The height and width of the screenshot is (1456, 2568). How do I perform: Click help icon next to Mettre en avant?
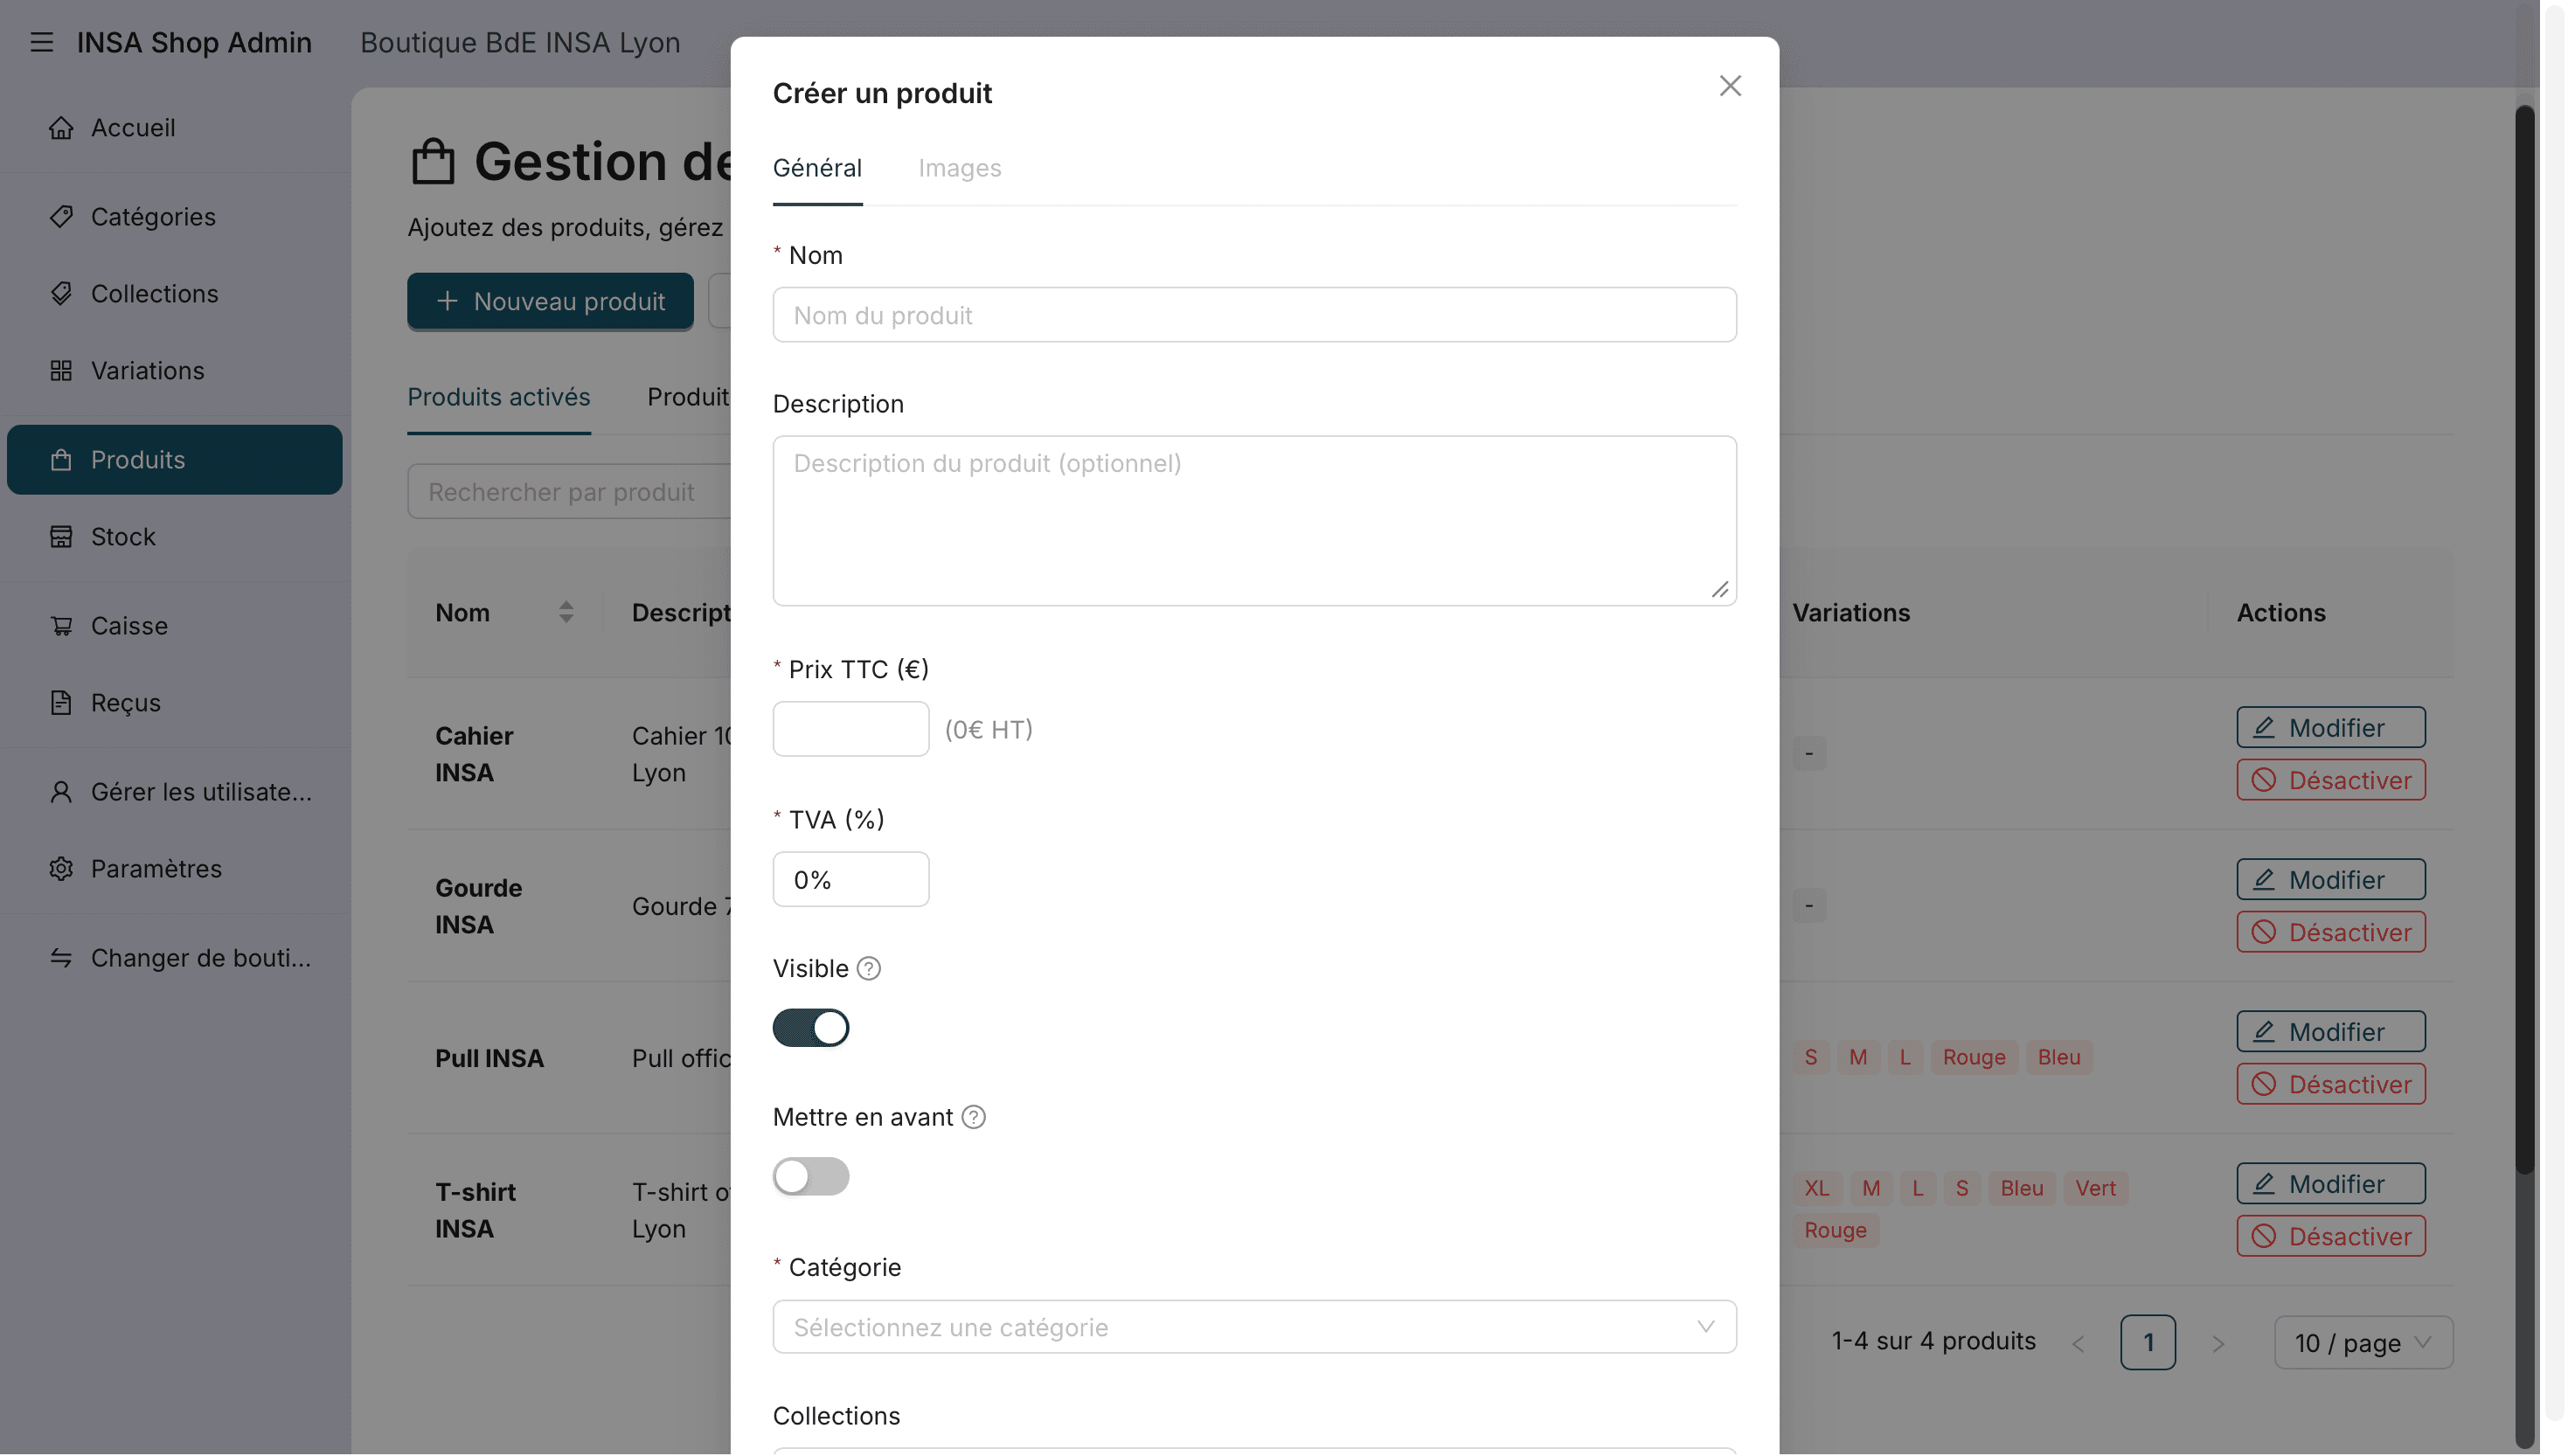point(974,1118)
